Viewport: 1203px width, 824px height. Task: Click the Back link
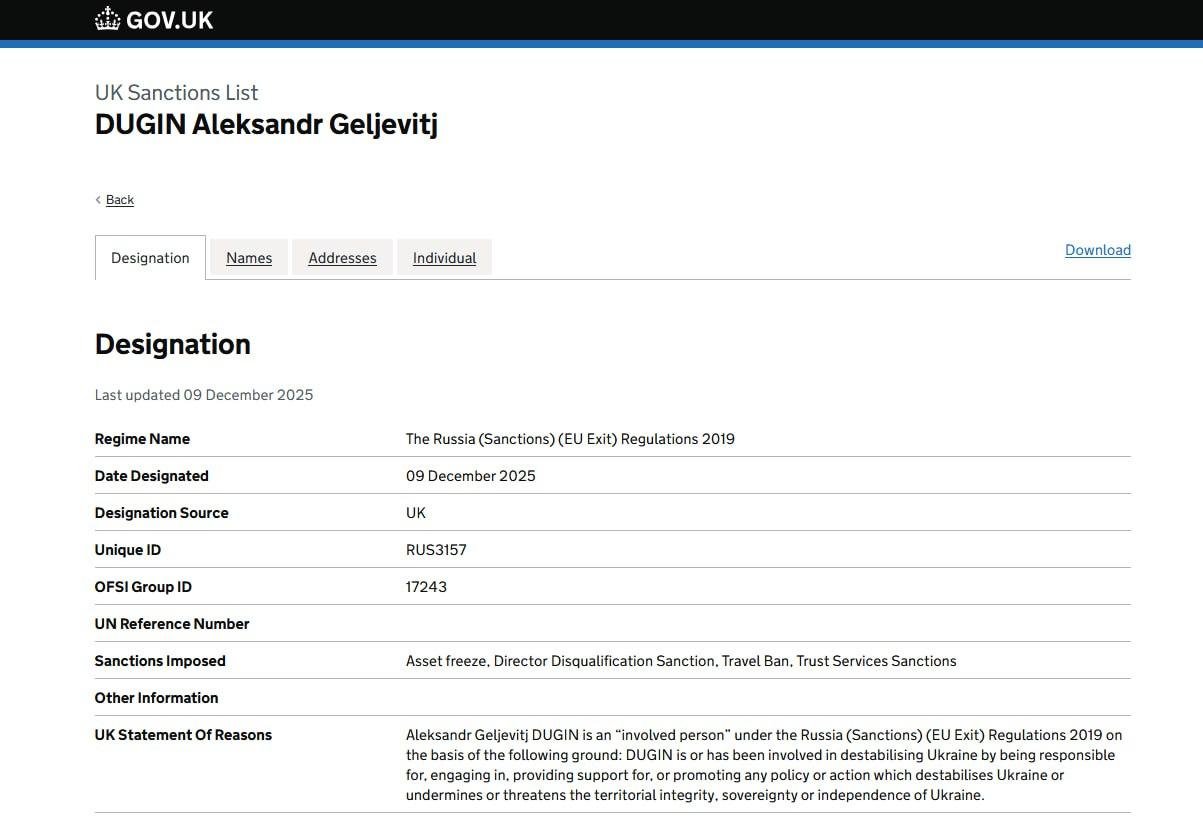(120, 200)
